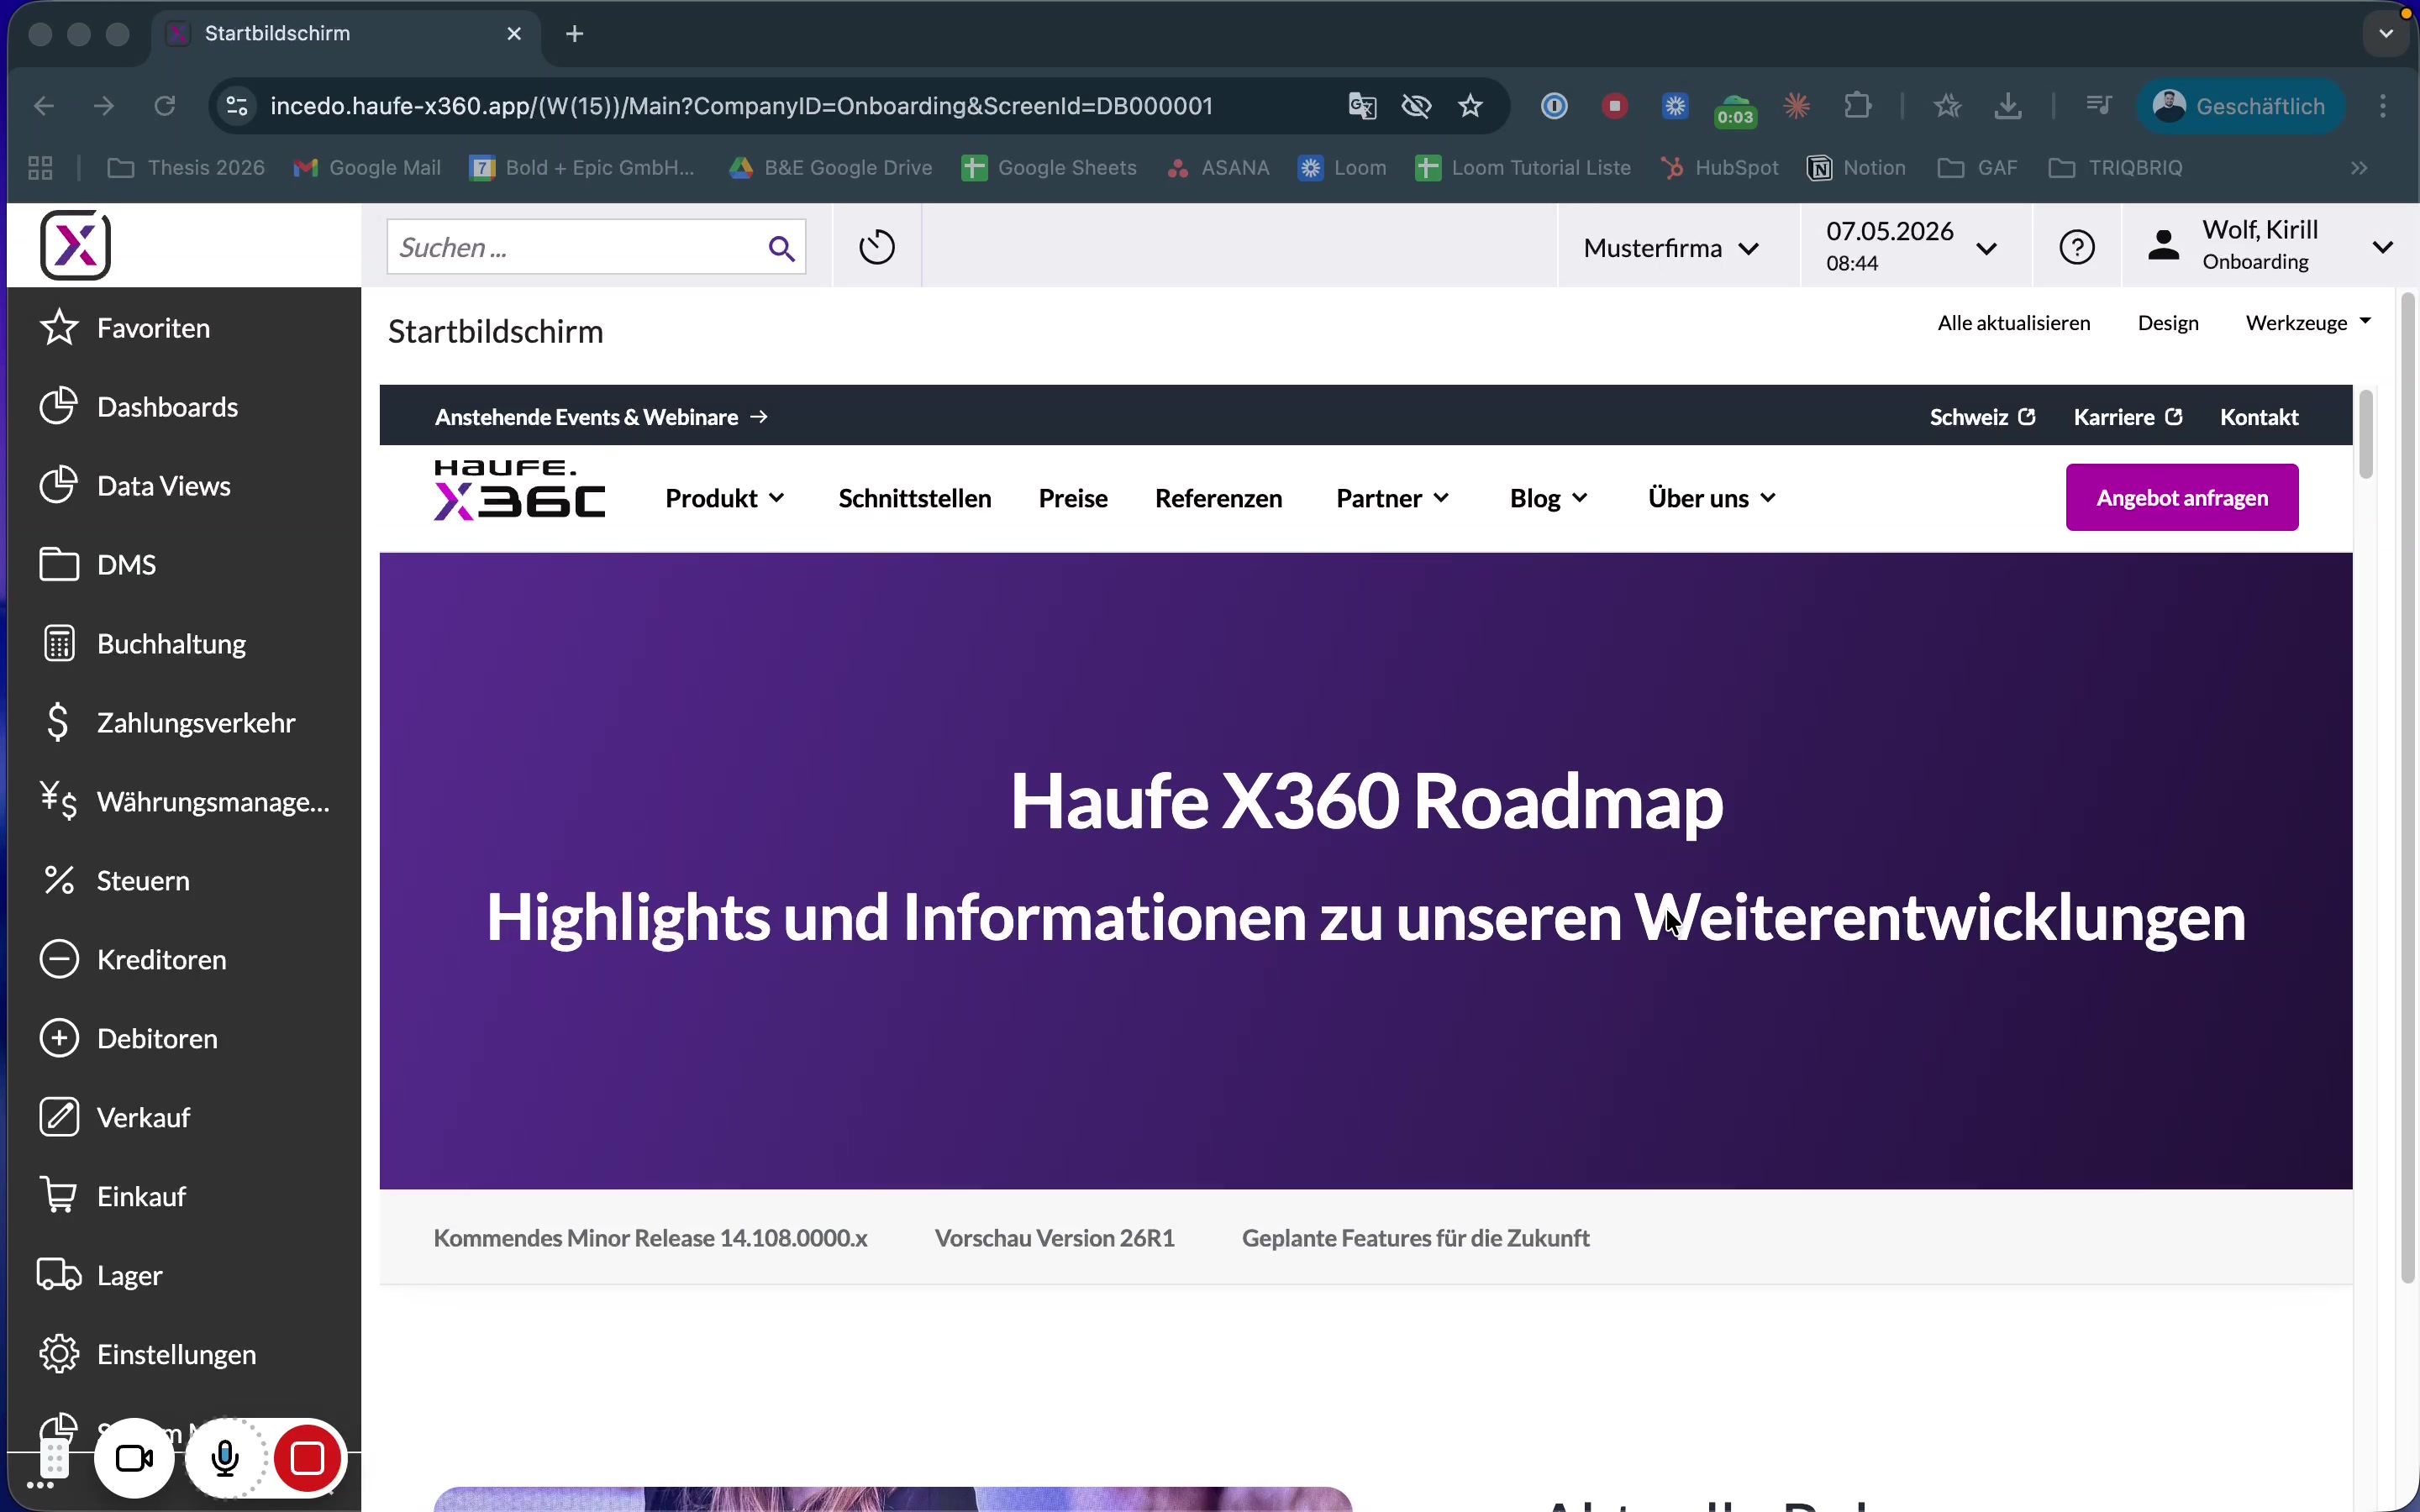Open the help question mark icon
The width and height of the screenshot is (2420, 1512).
coord(2077,247)
